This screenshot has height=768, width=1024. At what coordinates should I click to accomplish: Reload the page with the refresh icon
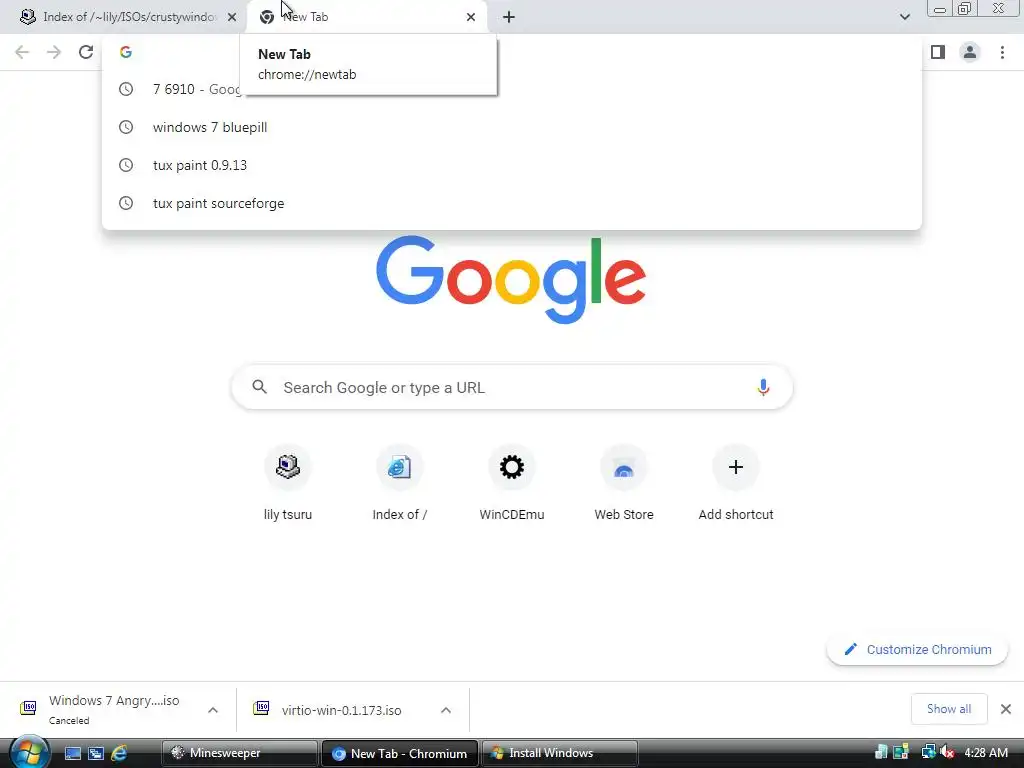(x=86, y=52)
